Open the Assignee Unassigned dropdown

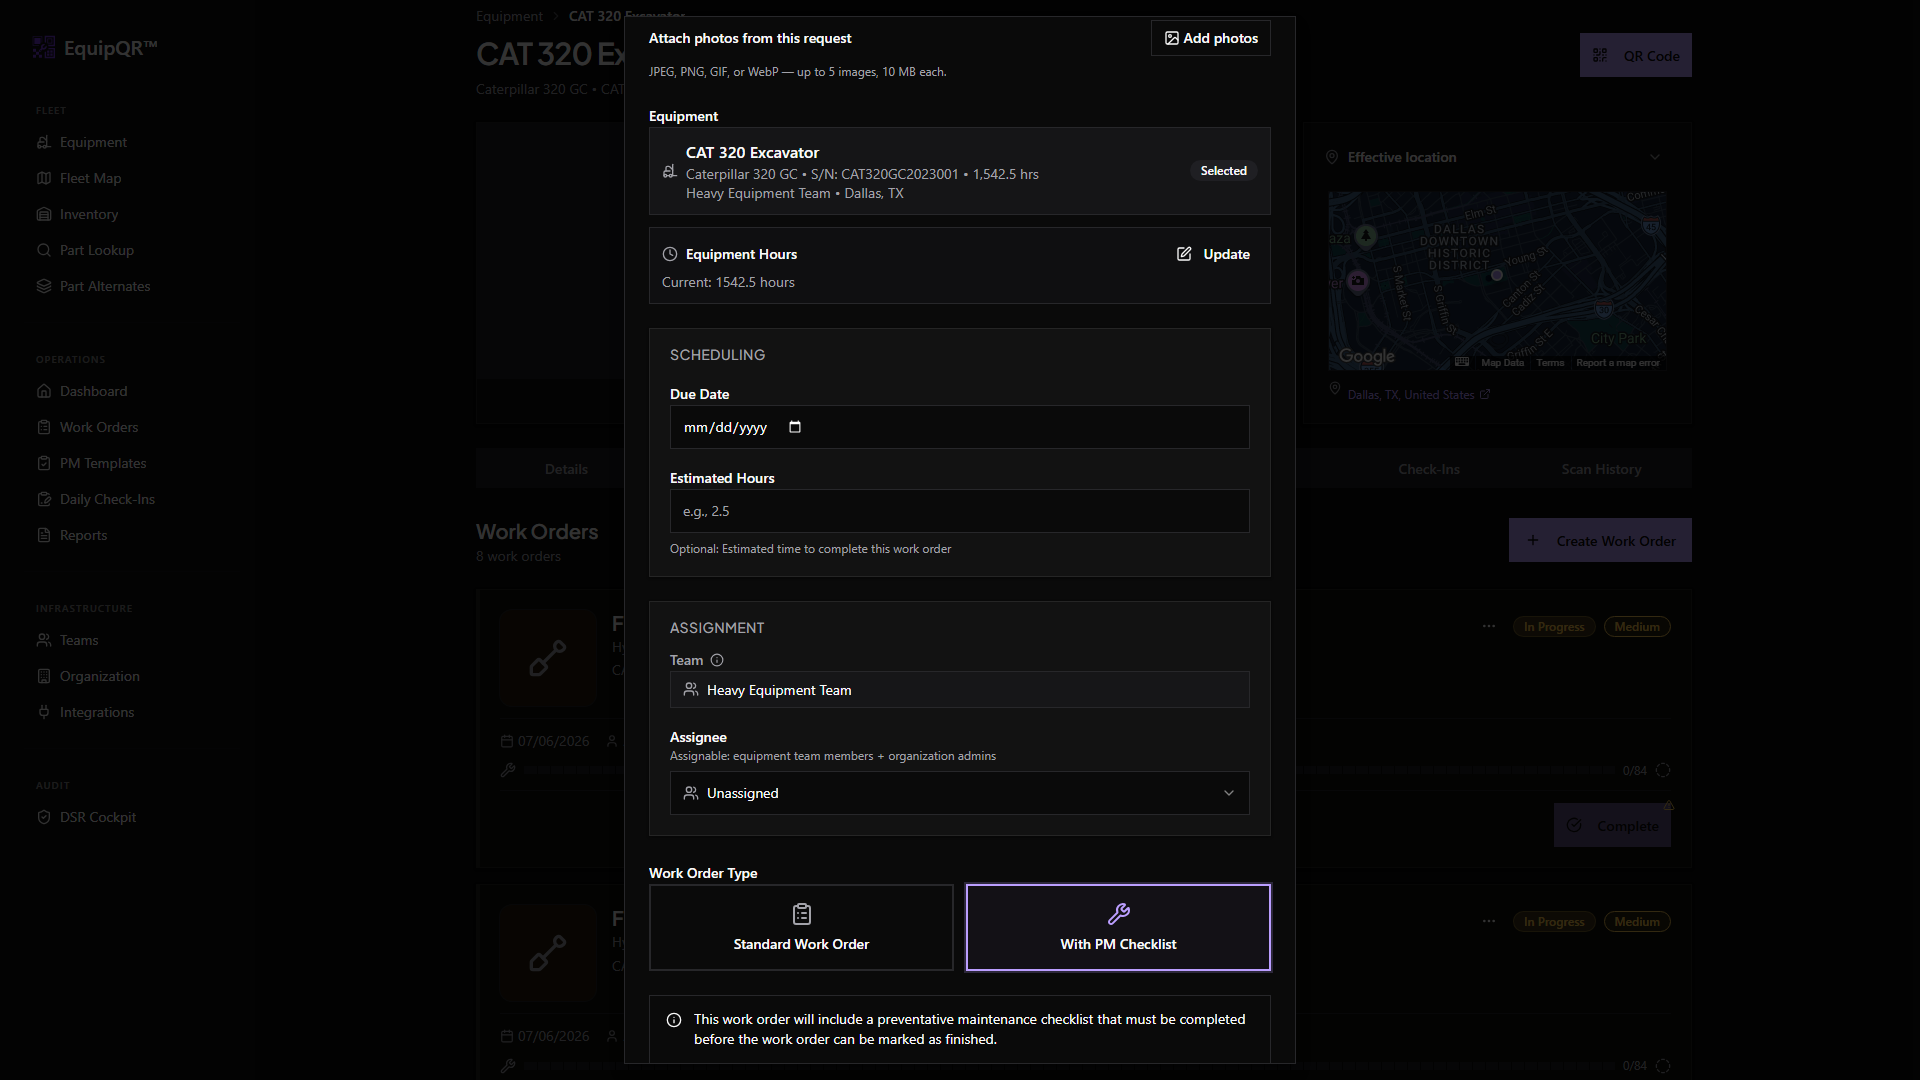pyautogui.click(x=959, y=793)
